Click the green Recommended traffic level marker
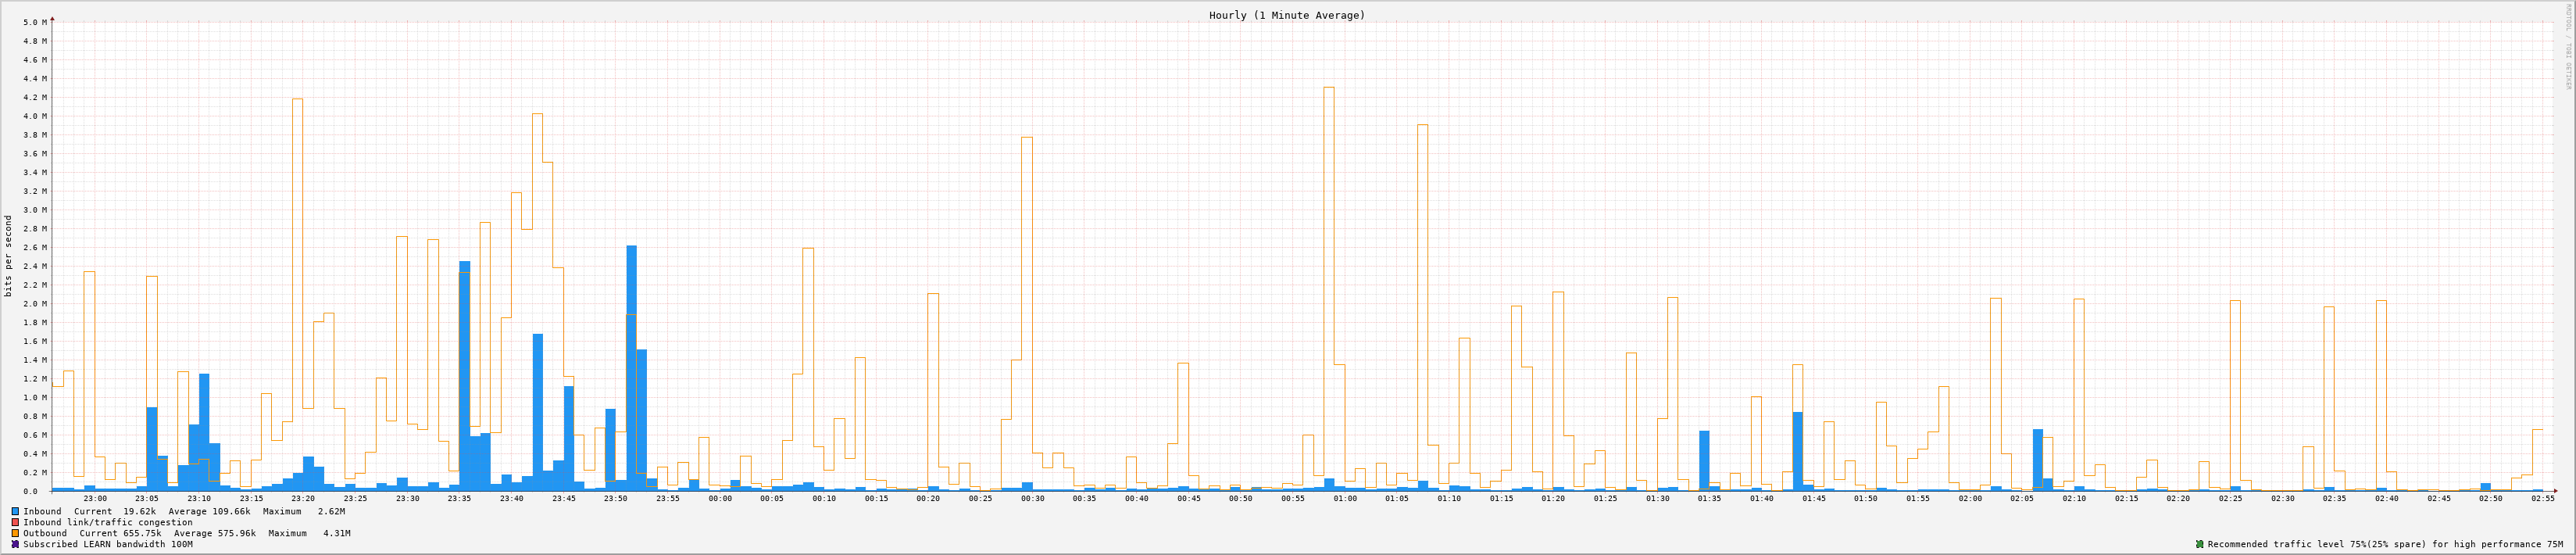The width and height of the screenshot is (2576, 555). [2199, 544]
